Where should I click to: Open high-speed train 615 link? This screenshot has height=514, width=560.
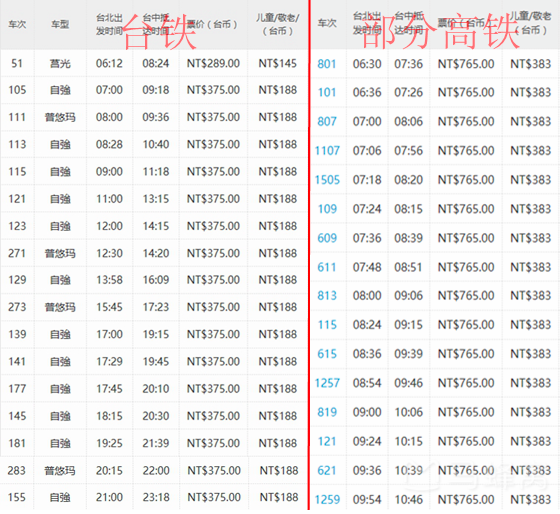[327, 354]
